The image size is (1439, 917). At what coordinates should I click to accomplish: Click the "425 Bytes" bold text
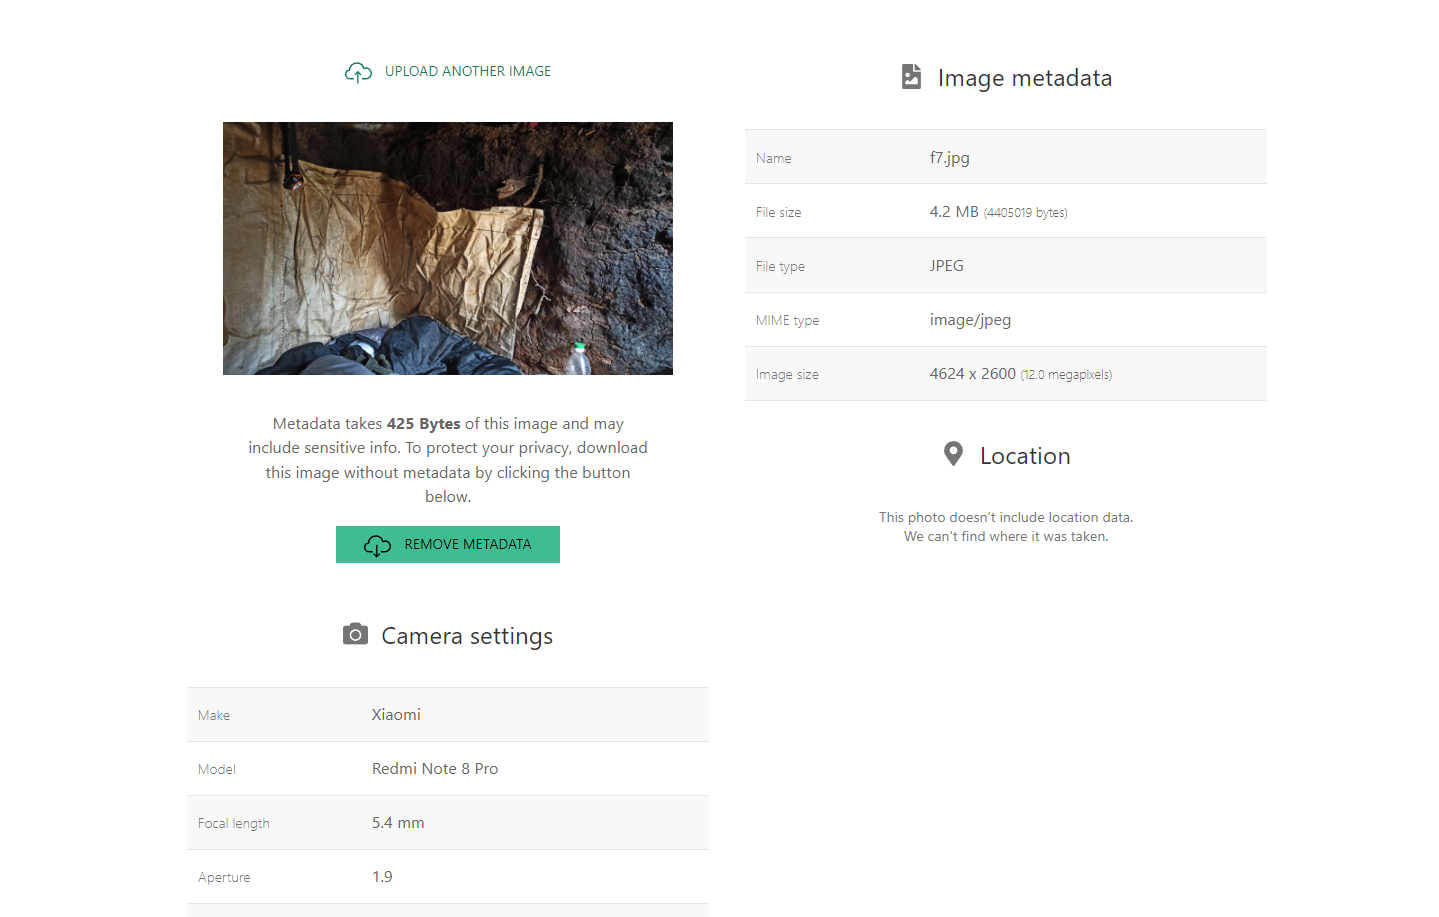424,424
